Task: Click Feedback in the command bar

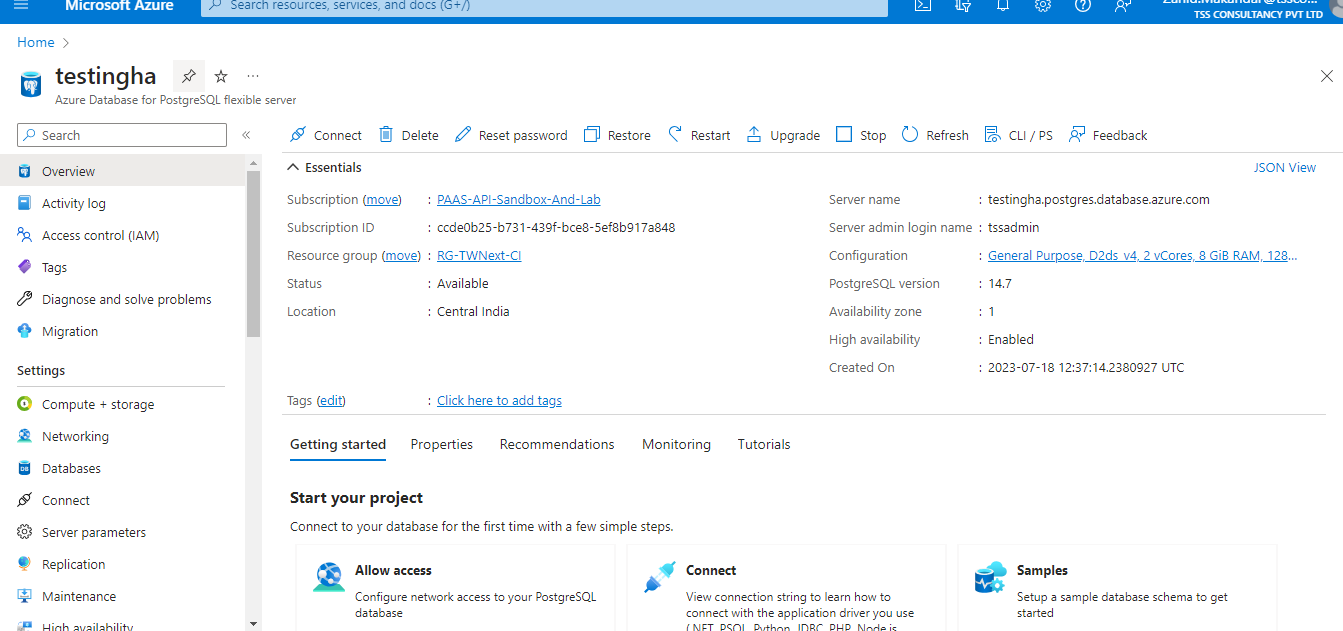Action: point(1108,135)
